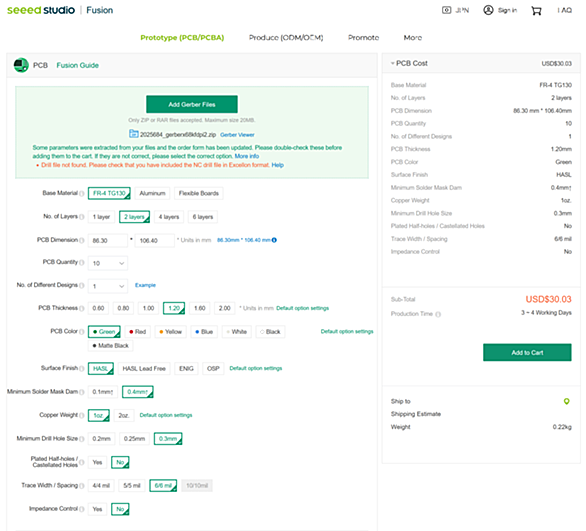
Task: Click the Sign in user icon
Action: 488,10
